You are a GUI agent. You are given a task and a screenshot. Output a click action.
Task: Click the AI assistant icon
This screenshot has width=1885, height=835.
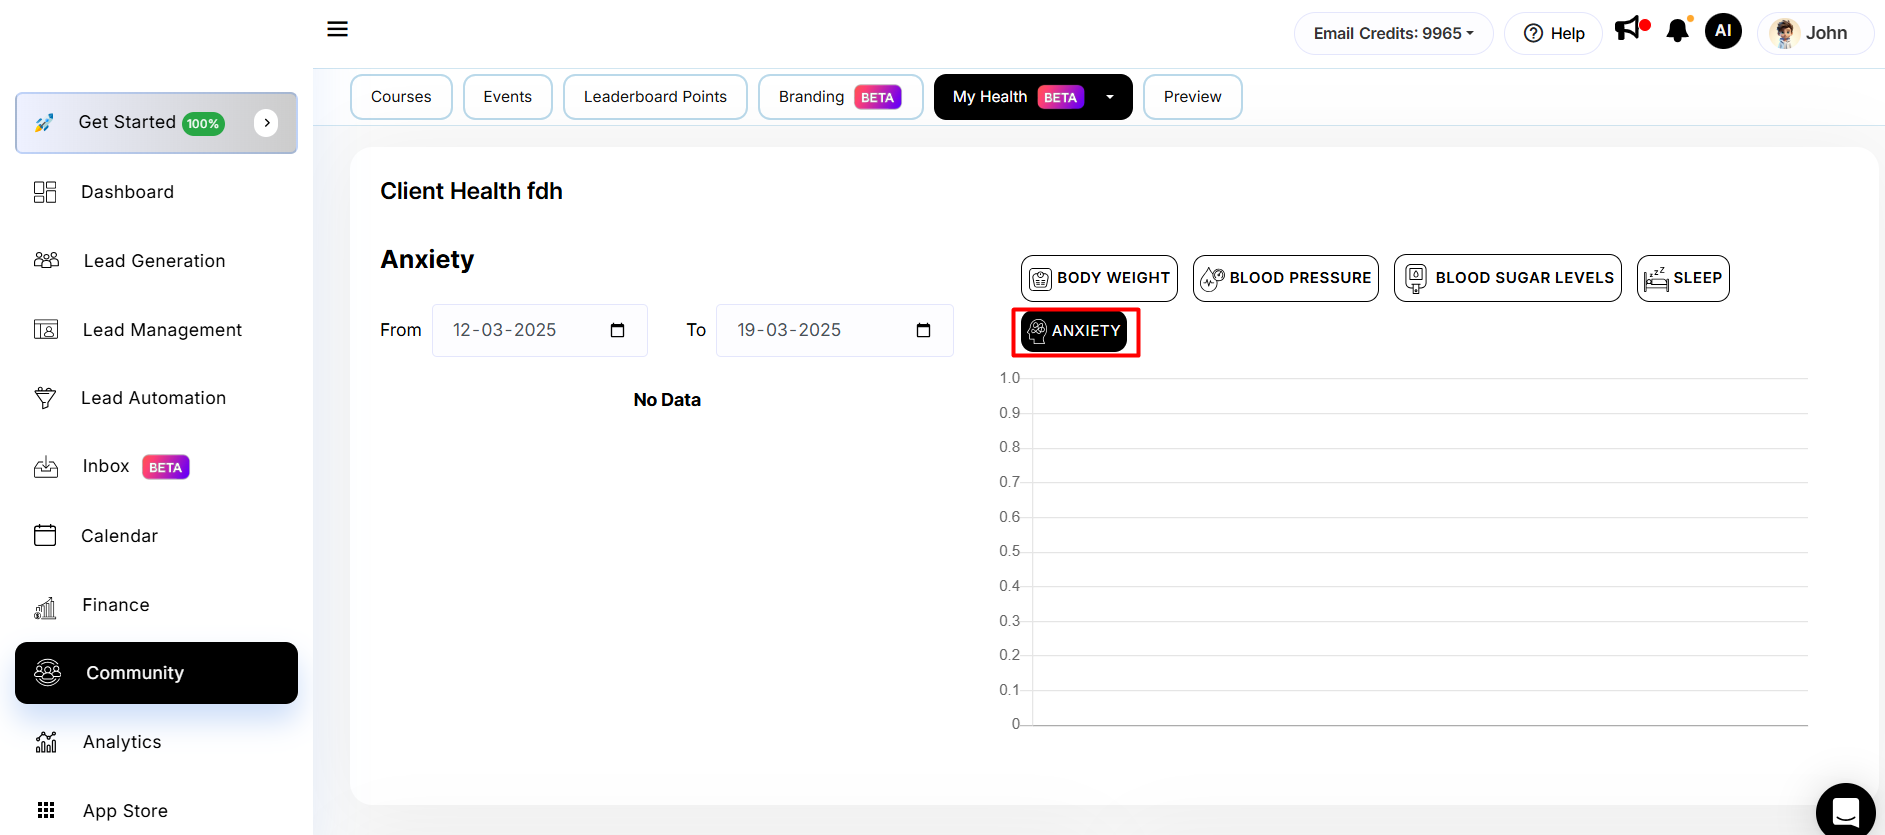(x=1723, y=31)
